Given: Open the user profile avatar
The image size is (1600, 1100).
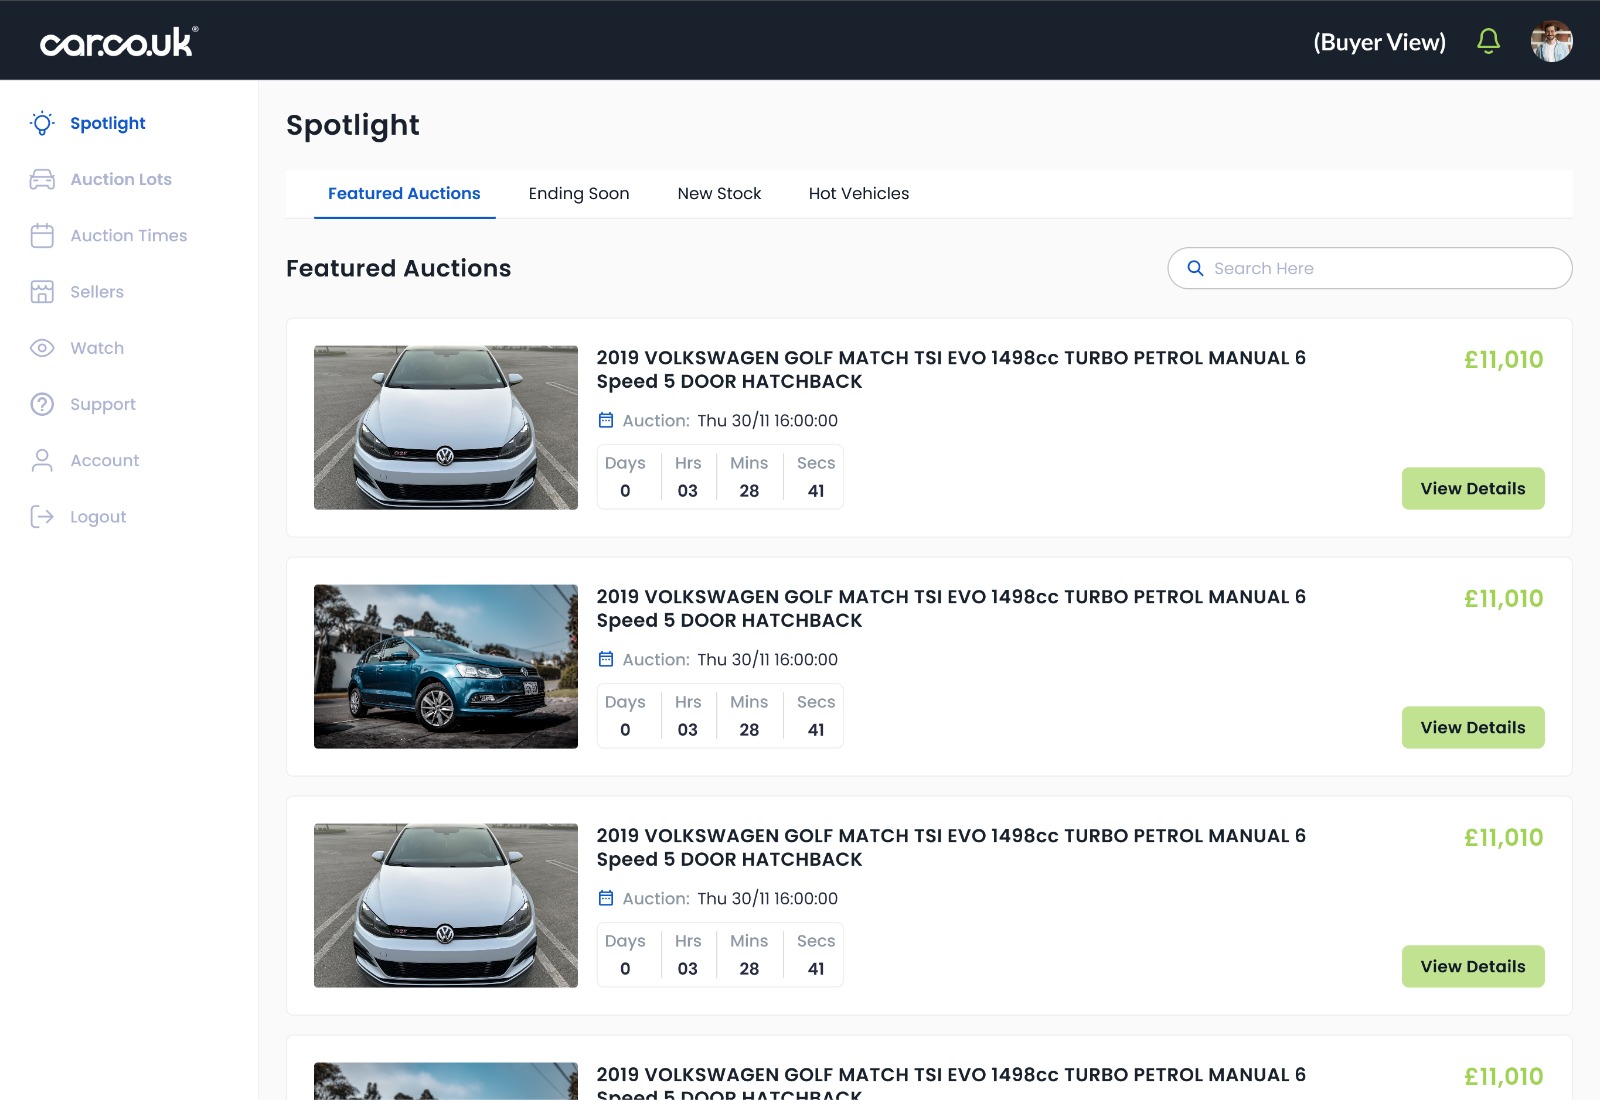Looking at the screenshot, I should 1551,41.
